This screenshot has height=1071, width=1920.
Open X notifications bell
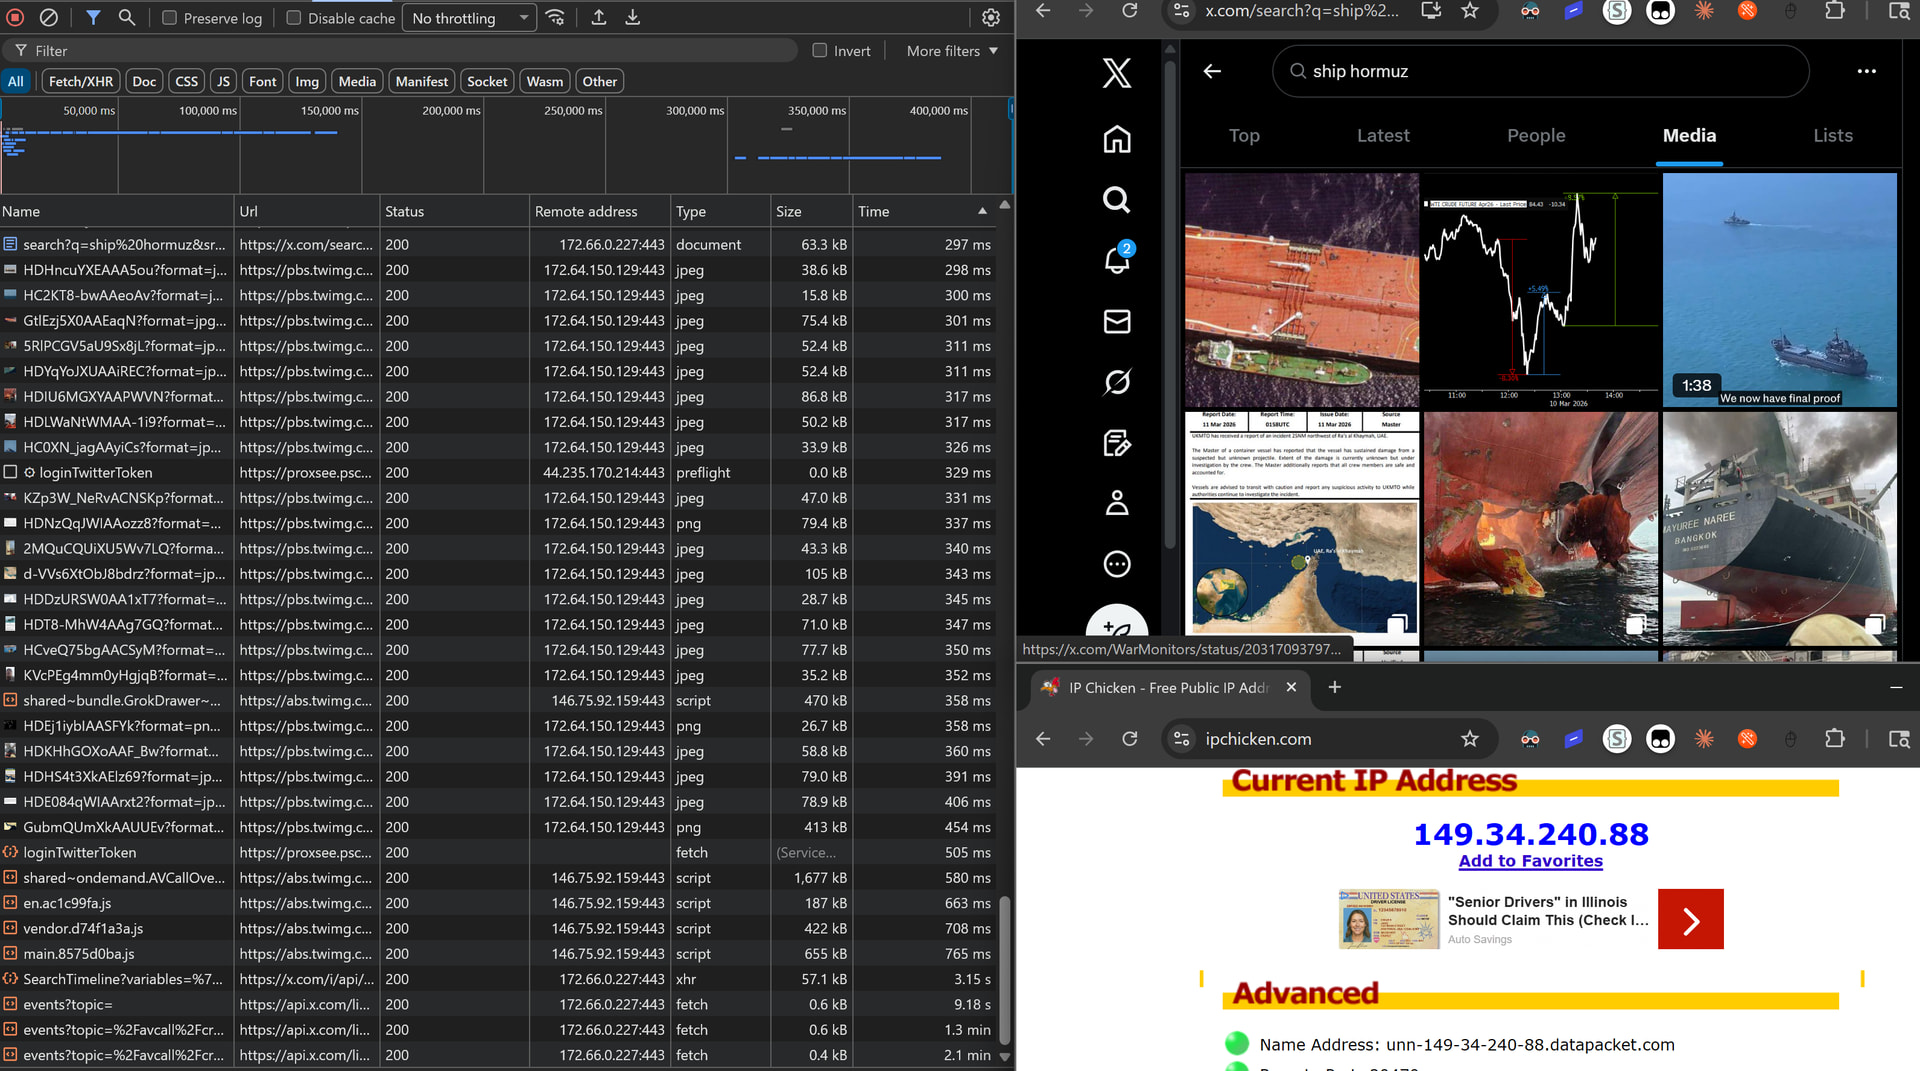(1116, 260)
